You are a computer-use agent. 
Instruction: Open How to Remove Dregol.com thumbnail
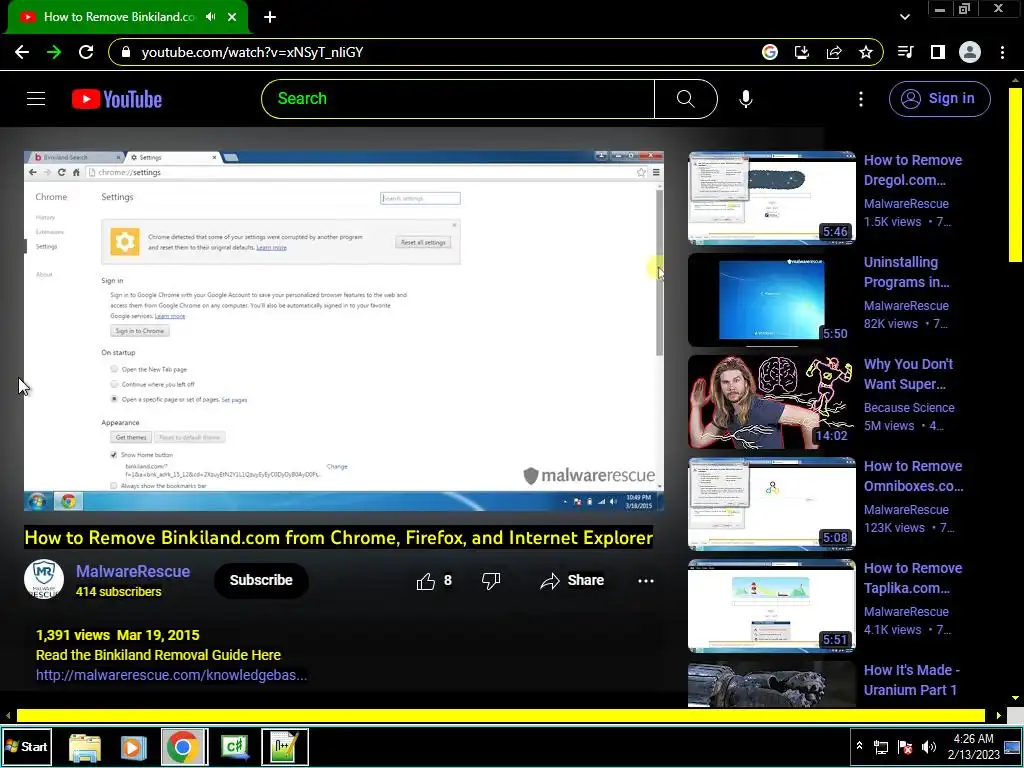pyautogui.click(x=771, y=198)
